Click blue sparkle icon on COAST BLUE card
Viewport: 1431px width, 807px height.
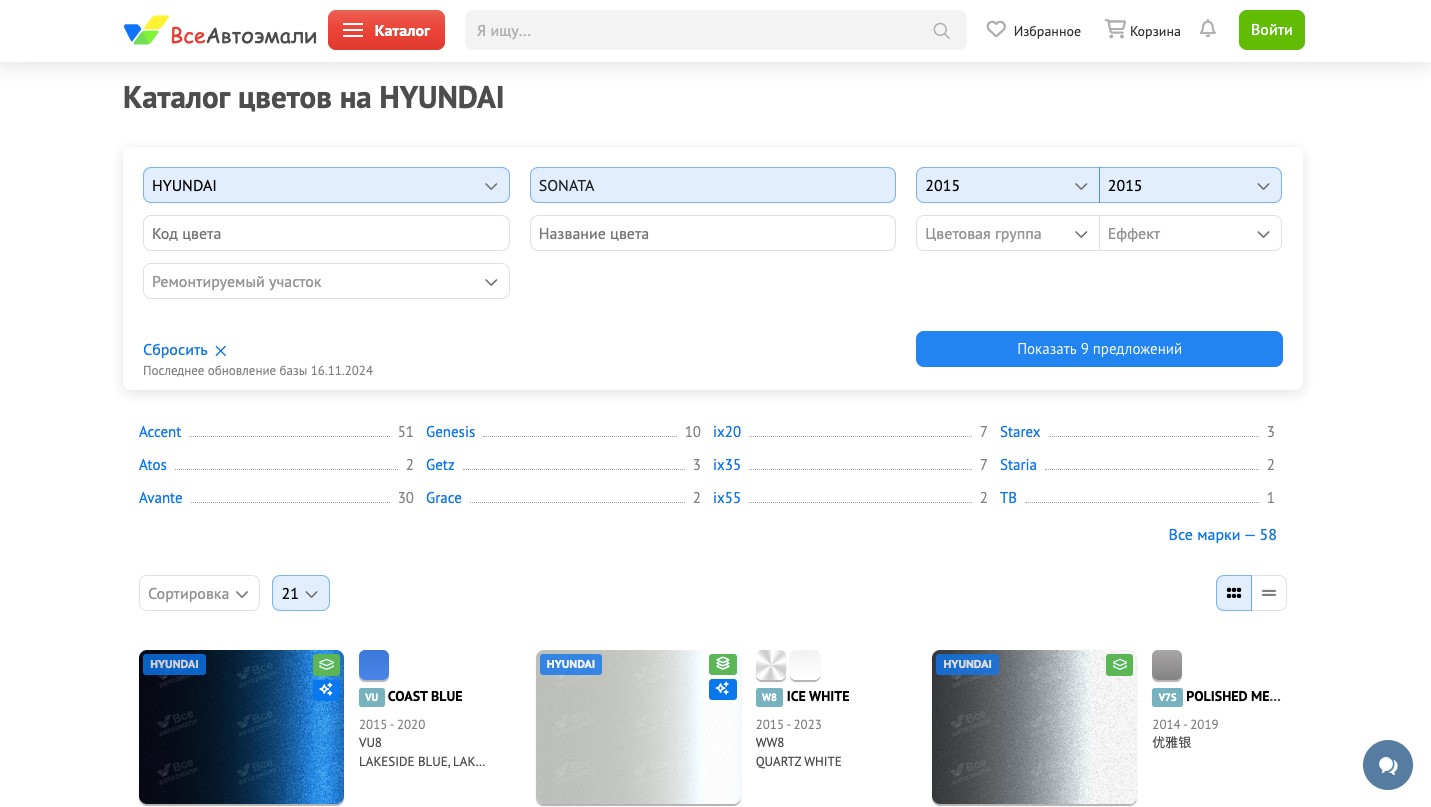click(x=326, y=689)
